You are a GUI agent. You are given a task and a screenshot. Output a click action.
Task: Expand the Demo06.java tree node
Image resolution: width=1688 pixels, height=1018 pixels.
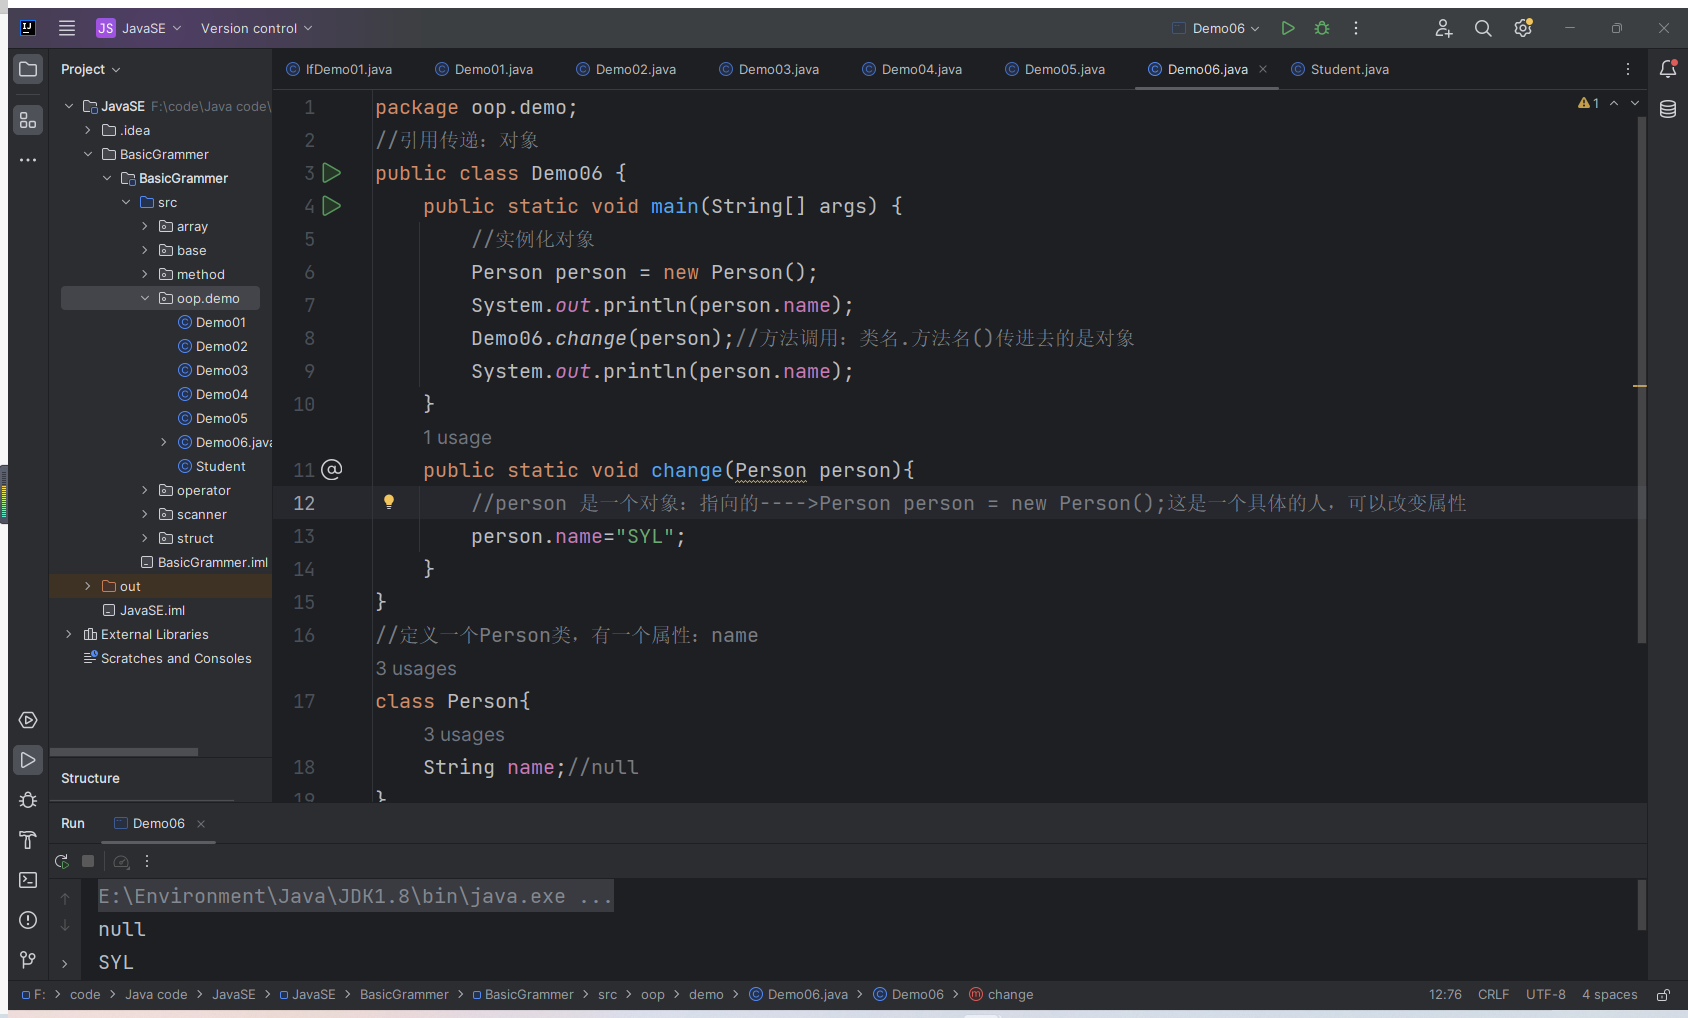164,442
